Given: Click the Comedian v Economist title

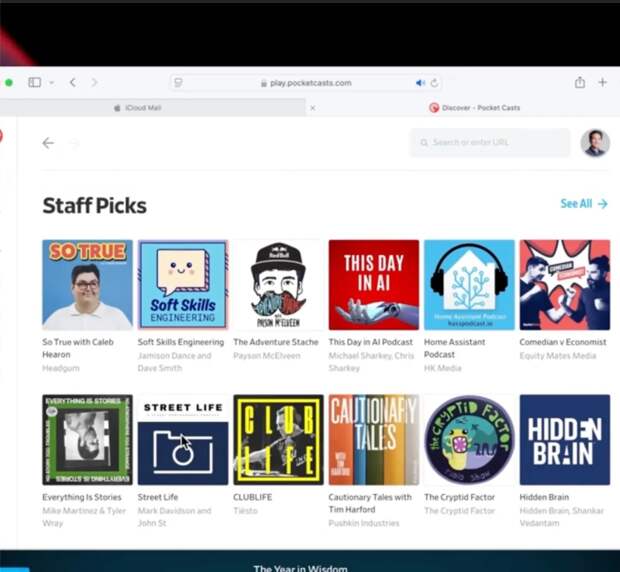Looking at the screenshot, I should [563, 342].
